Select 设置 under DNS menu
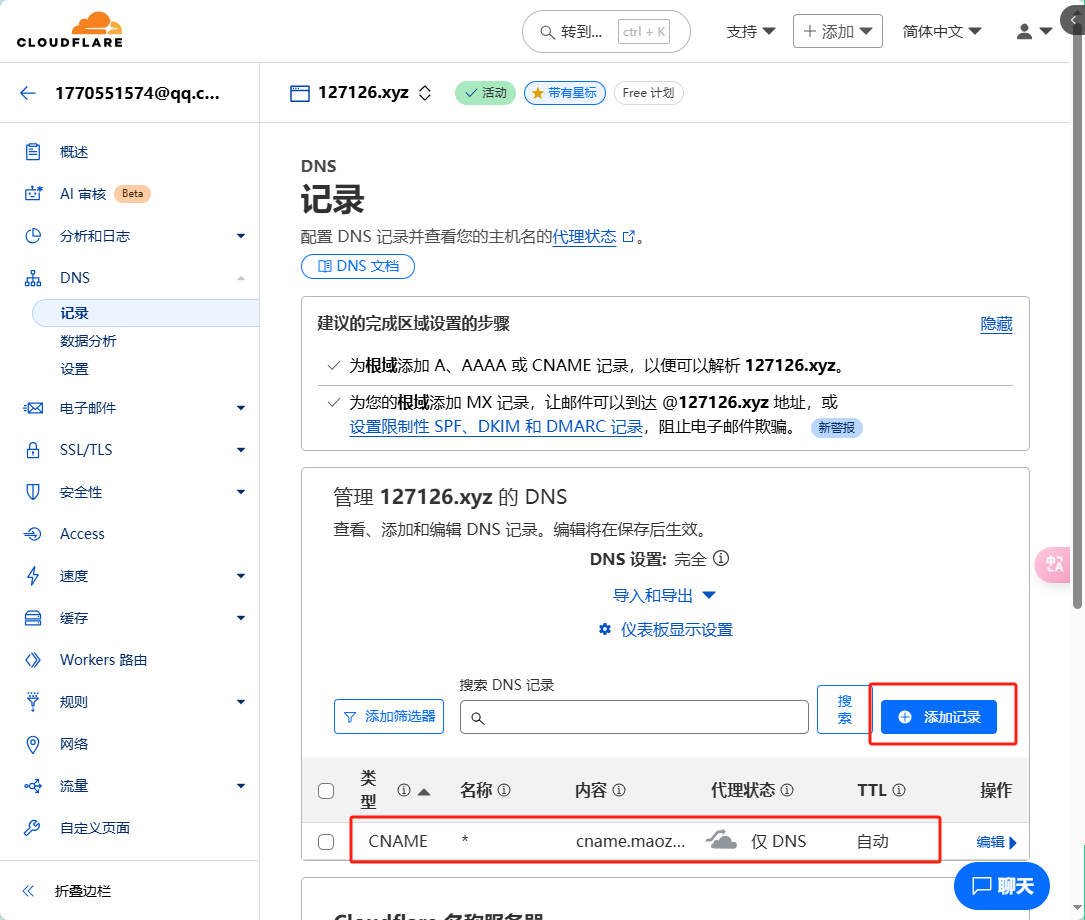 (74, 369)
